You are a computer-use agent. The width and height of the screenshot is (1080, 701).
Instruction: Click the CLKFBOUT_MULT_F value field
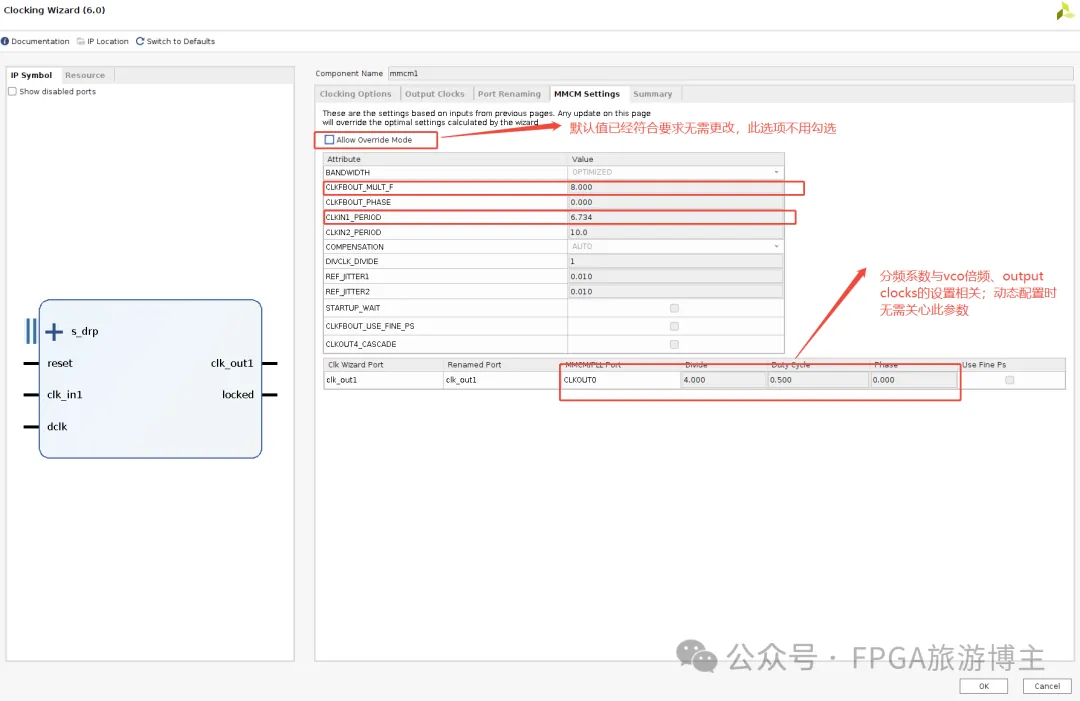click(x=676, y=187)
